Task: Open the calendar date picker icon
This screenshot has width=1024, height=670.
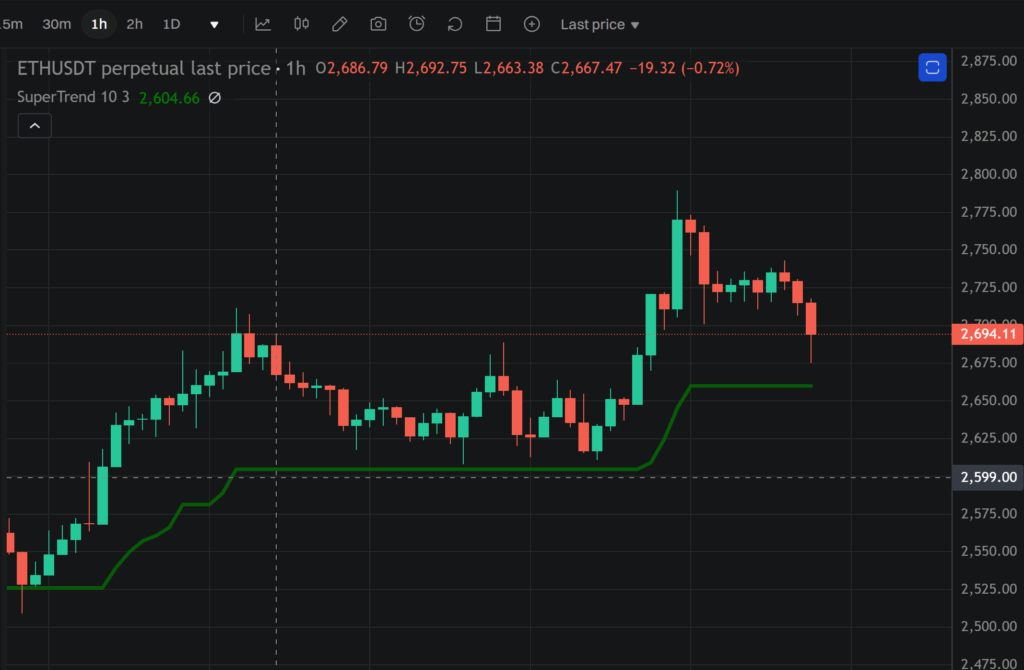Action: (x=493, y=24)
